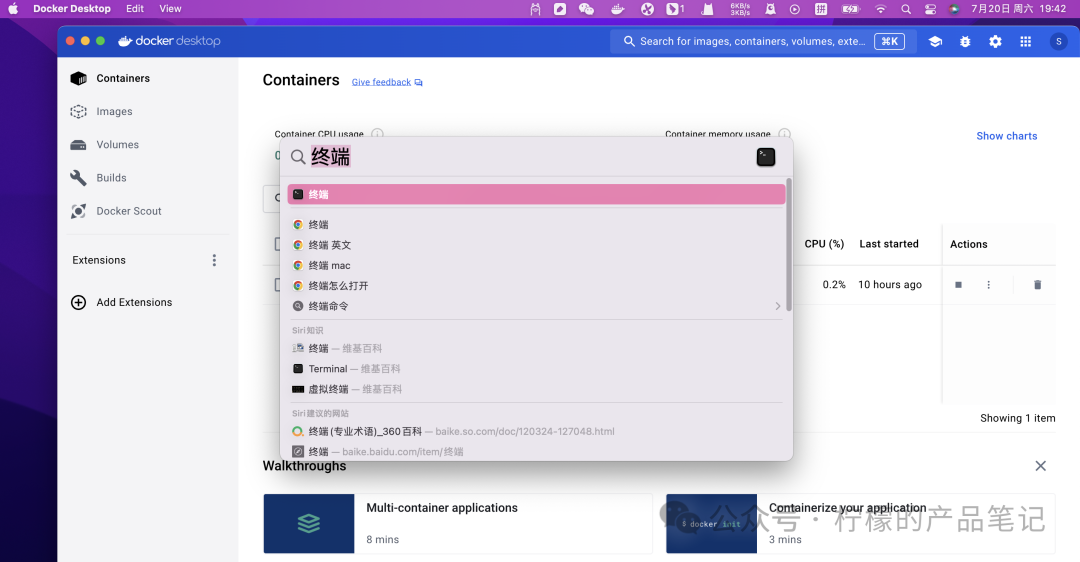Open Control Center in menu bar

pos(931,9)
